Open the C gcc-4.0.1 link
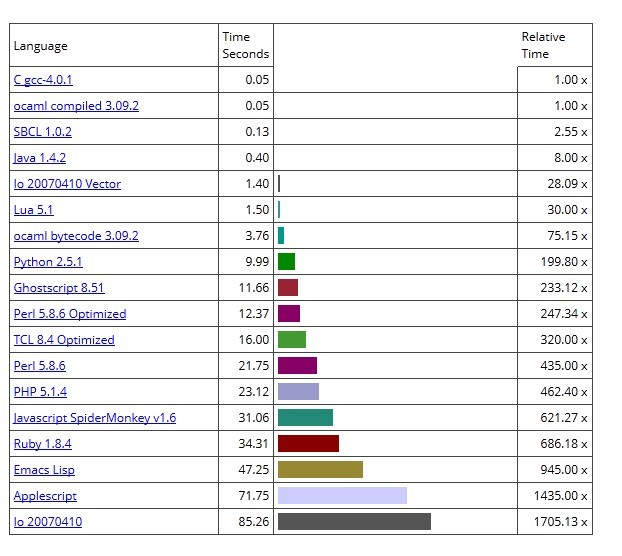The width and height of the screenshot is (622, 556). (x=43, y=80)
